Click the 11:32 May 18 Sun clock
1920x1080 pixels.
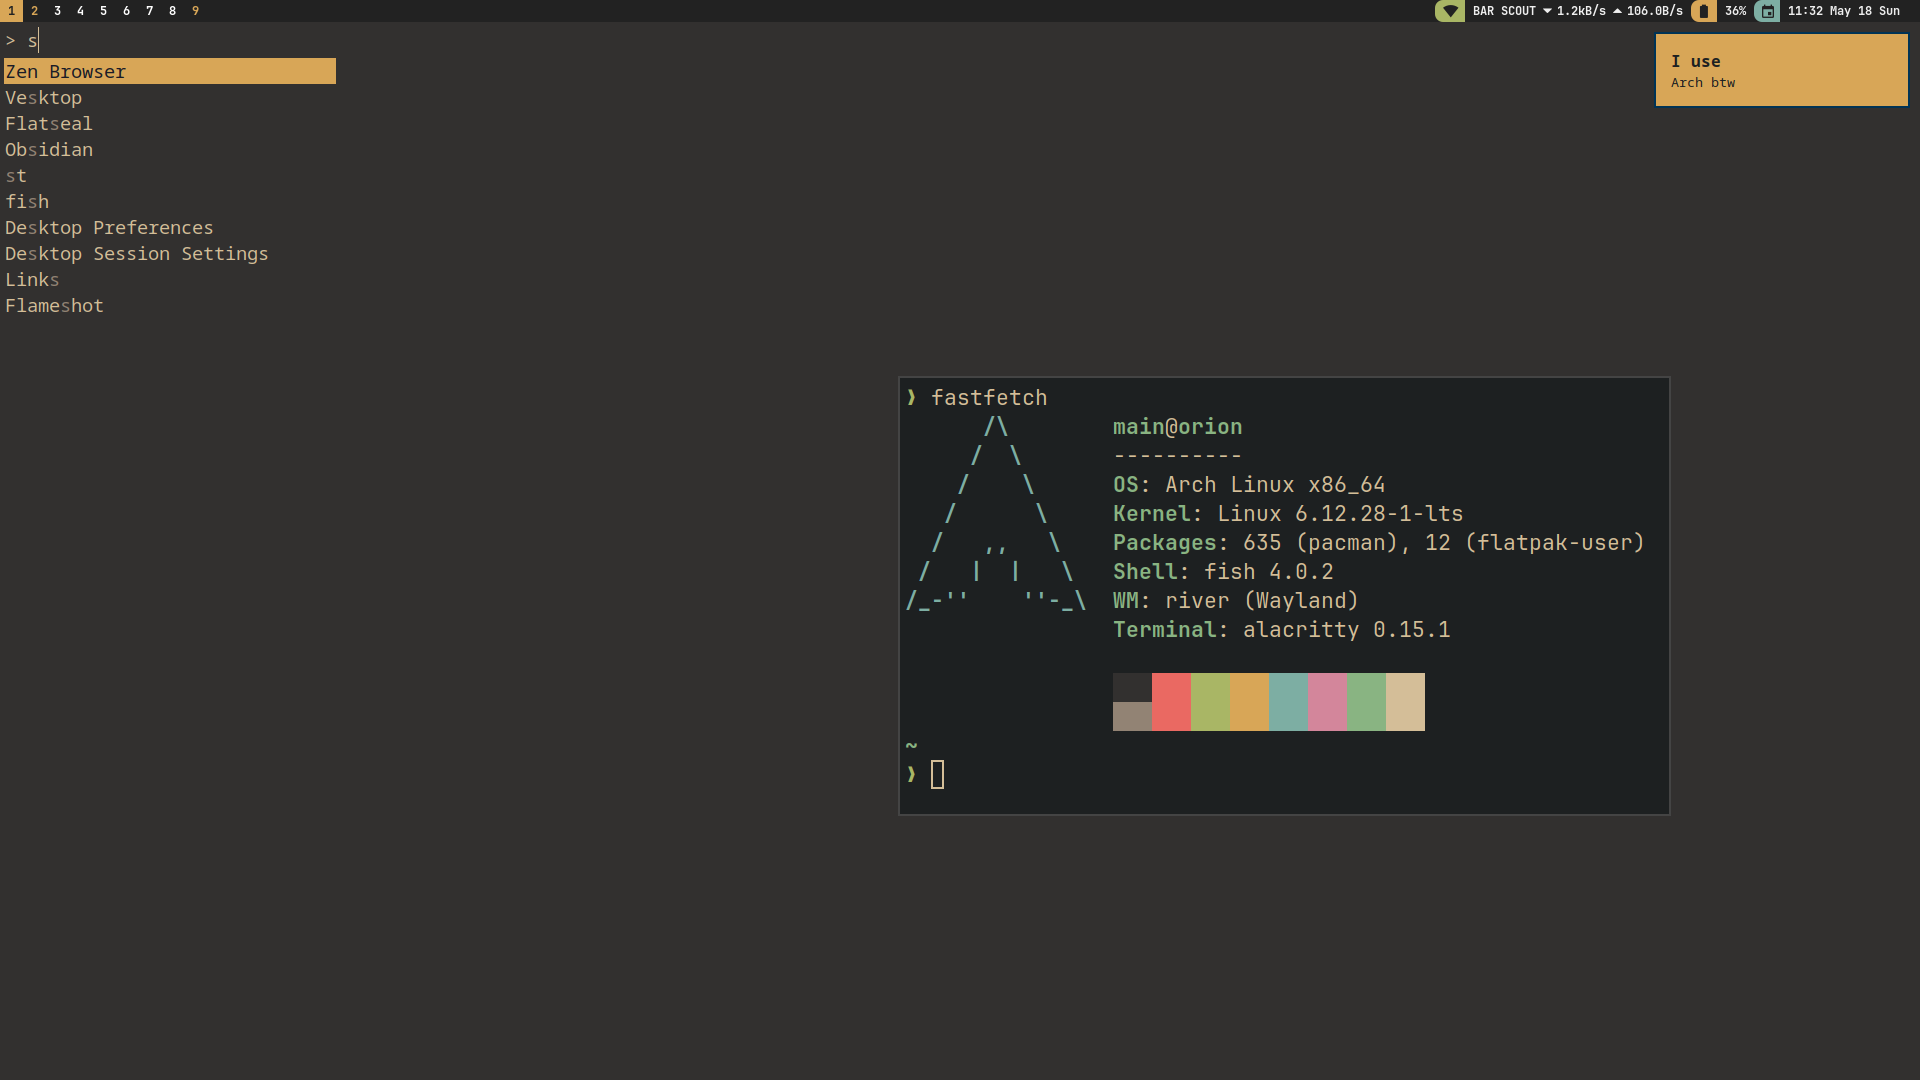click(1843, 11)
